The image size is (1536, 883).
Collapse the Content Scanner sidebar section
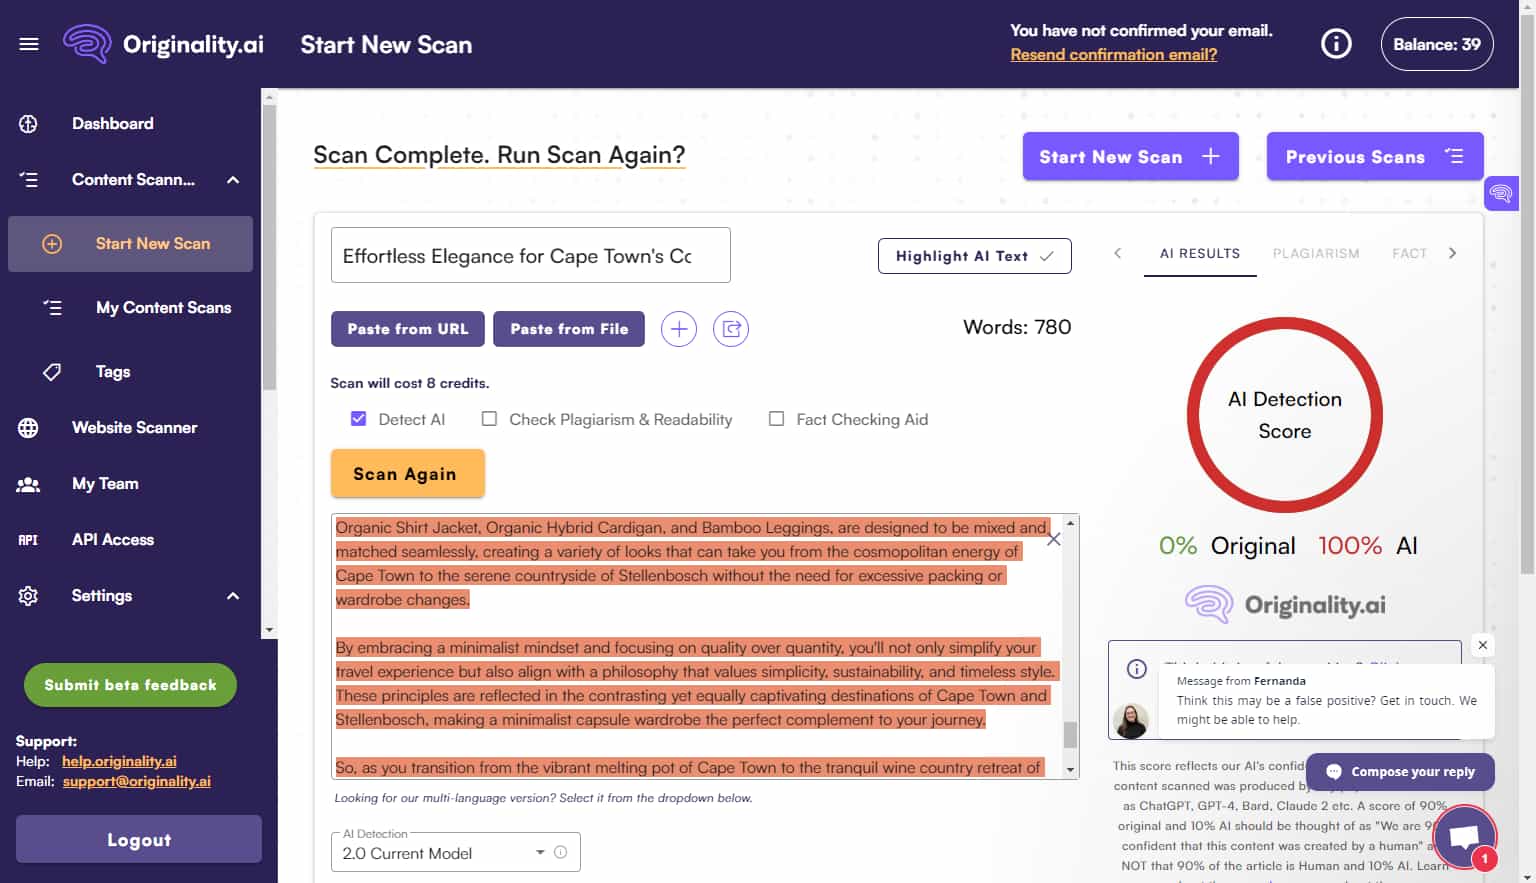[x=232, y=180]
